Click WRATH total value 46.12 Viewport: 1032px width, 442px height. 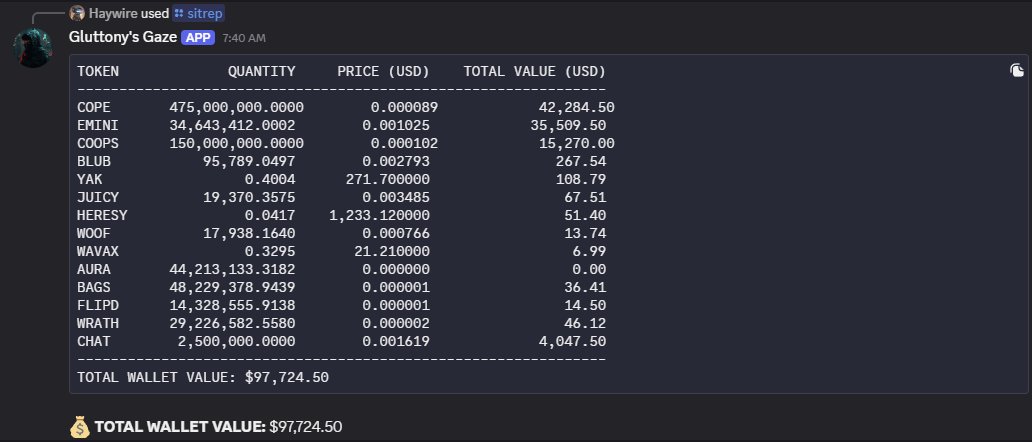pyautogui.click(x=586, y=323)
